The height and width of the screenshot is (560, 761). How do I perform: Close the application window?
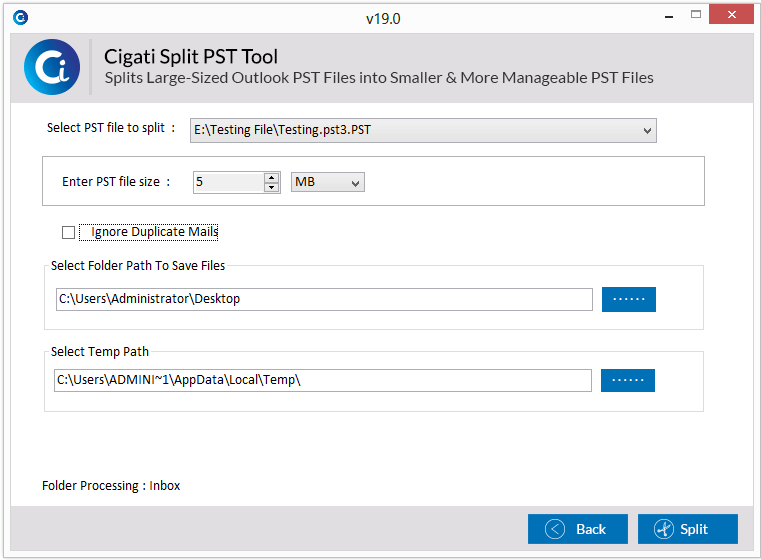pyautogui.click(x=731, y=15)
